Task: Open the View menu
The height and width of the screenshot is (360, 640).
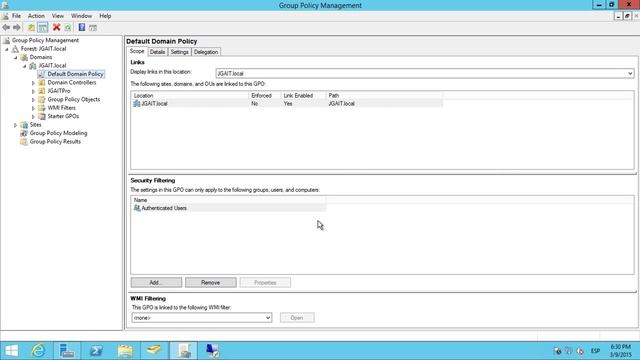Action: (x=58, y=16)
